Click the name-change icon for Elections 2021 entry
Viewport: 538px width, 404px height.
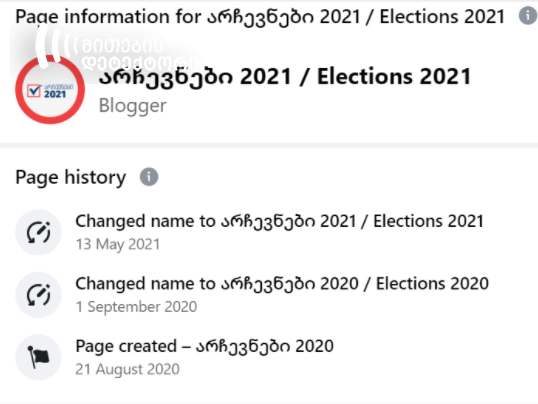(x=38, y=232)
